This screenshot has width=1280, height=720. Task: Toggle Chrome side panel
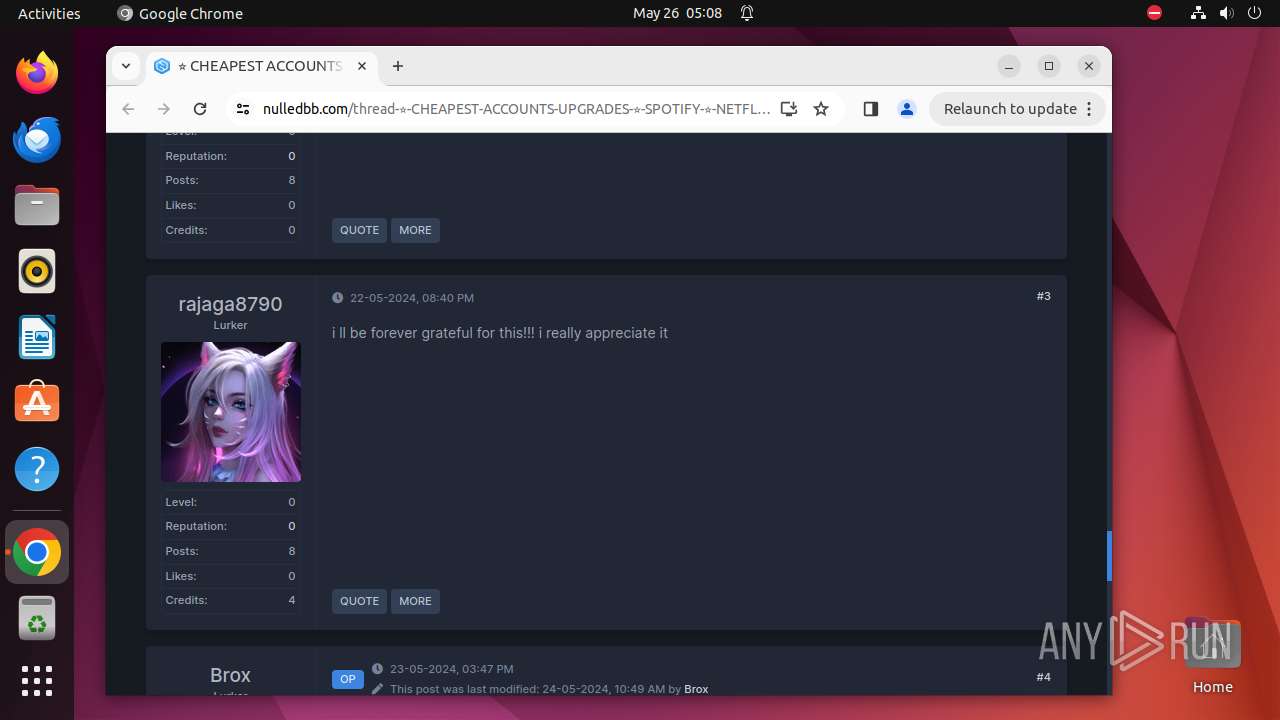pyautogui.click(x=870, y=109)
